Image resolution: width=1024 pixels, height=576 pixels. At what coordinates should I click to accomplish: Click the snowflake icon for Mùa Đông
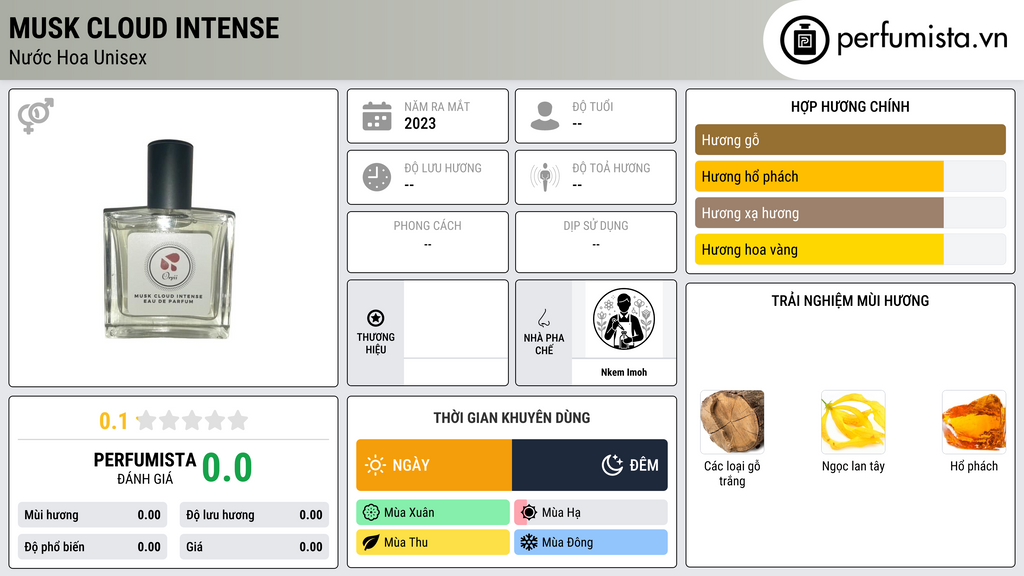tap(529, 542)
